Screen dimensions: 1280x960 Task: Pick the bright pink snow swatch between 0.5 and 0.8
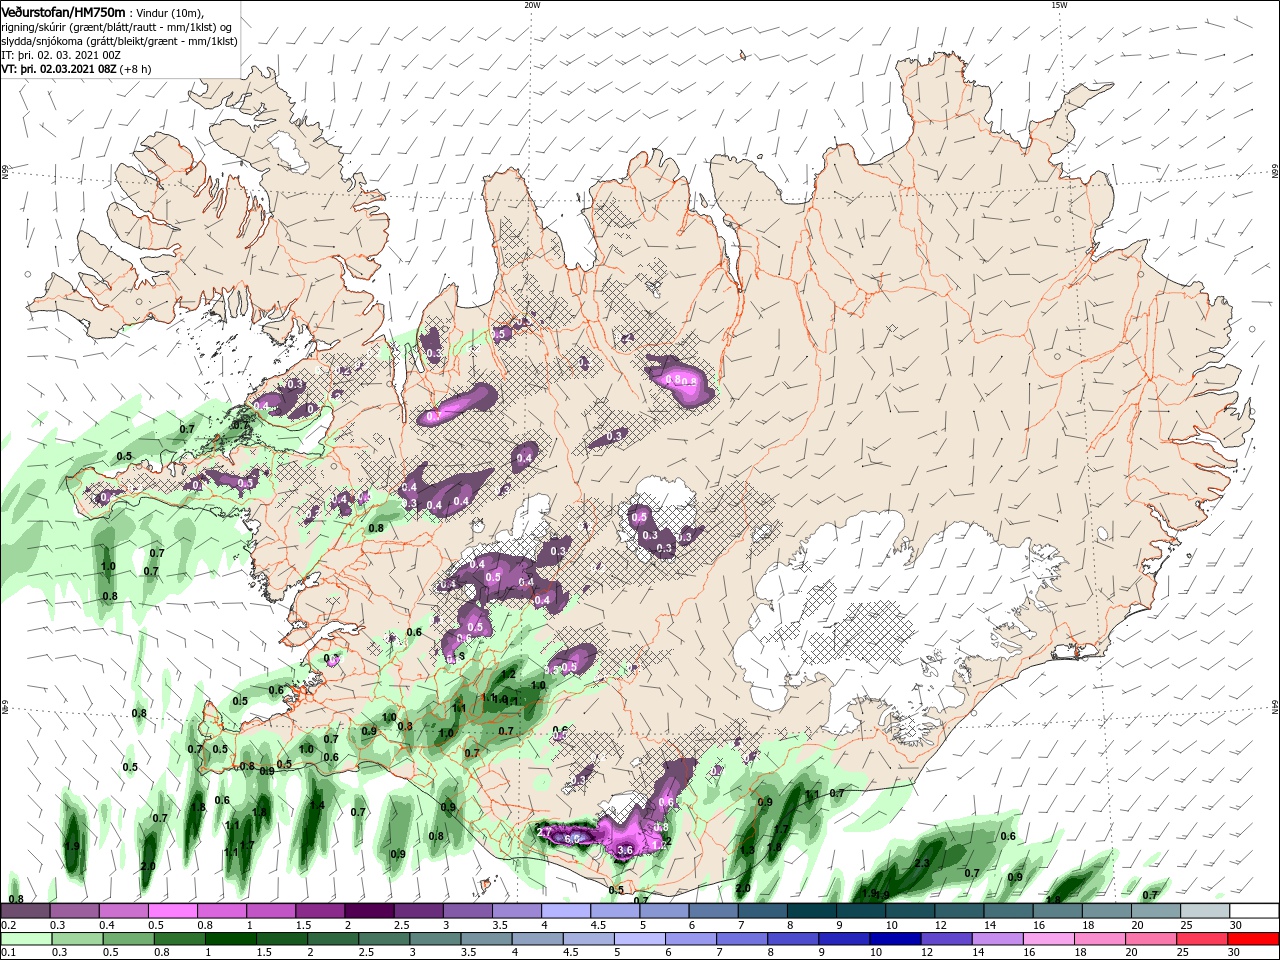pyautogui.click(x=172, y=911)
